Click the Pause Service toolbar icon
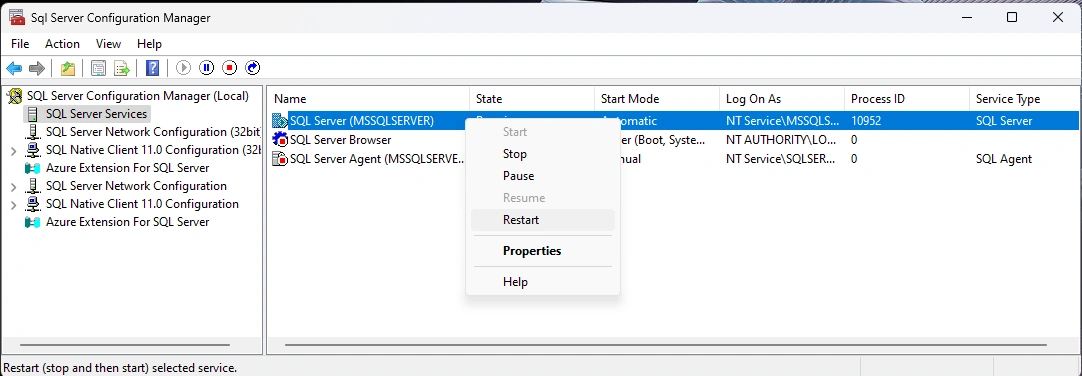 coord(206,68)
